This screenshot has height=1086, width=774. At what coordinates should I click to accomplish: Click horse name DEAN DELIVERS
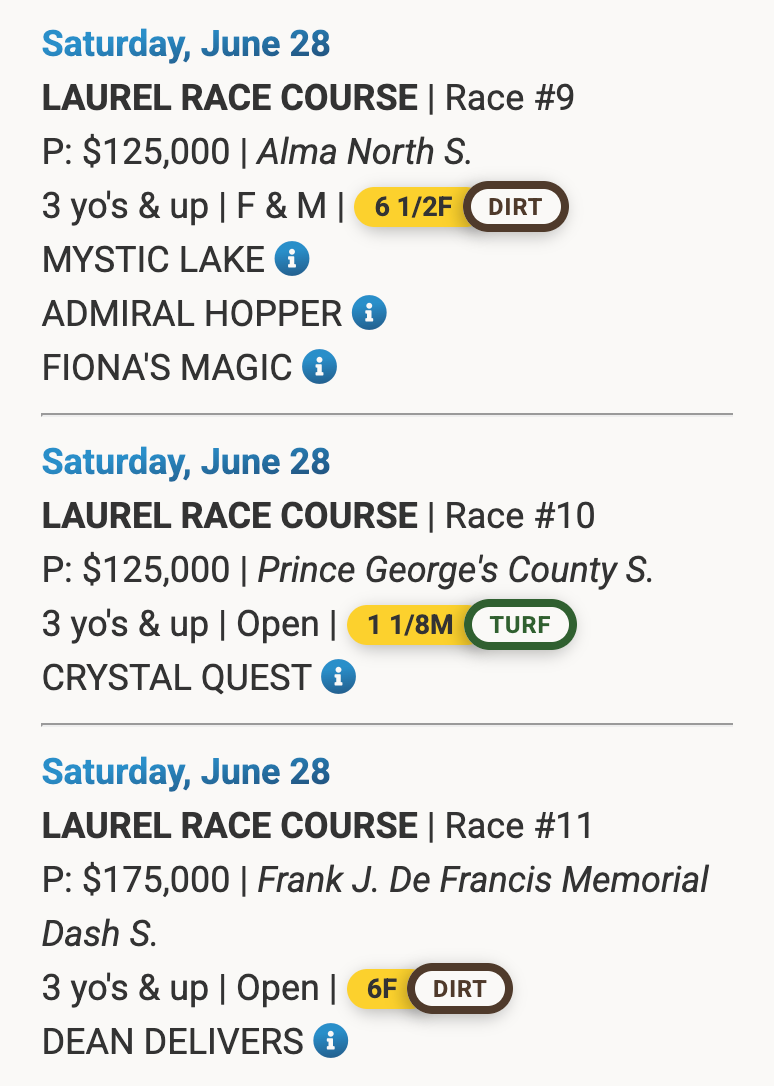click(x=172, y=1042)
